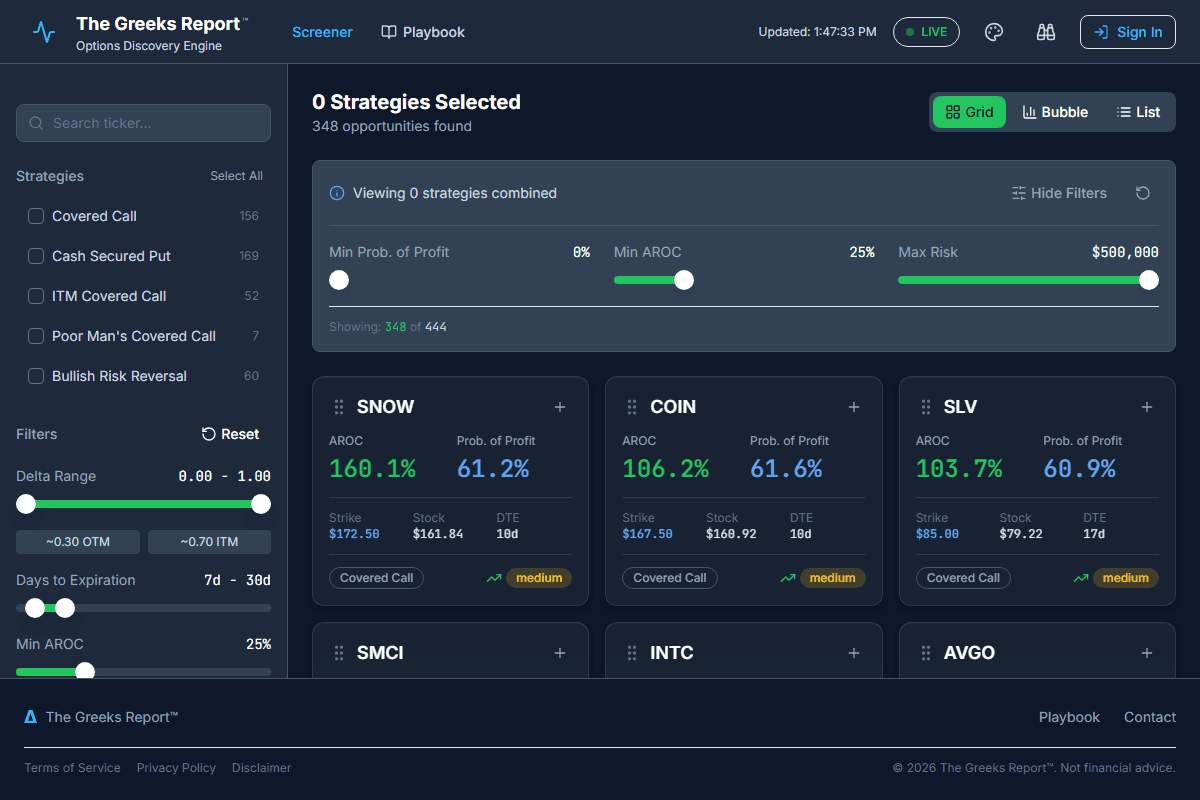Screen dimensions: 1200x800
Task: Enable the Cash Secured Put filter
Action: click(x=35, y=256)
